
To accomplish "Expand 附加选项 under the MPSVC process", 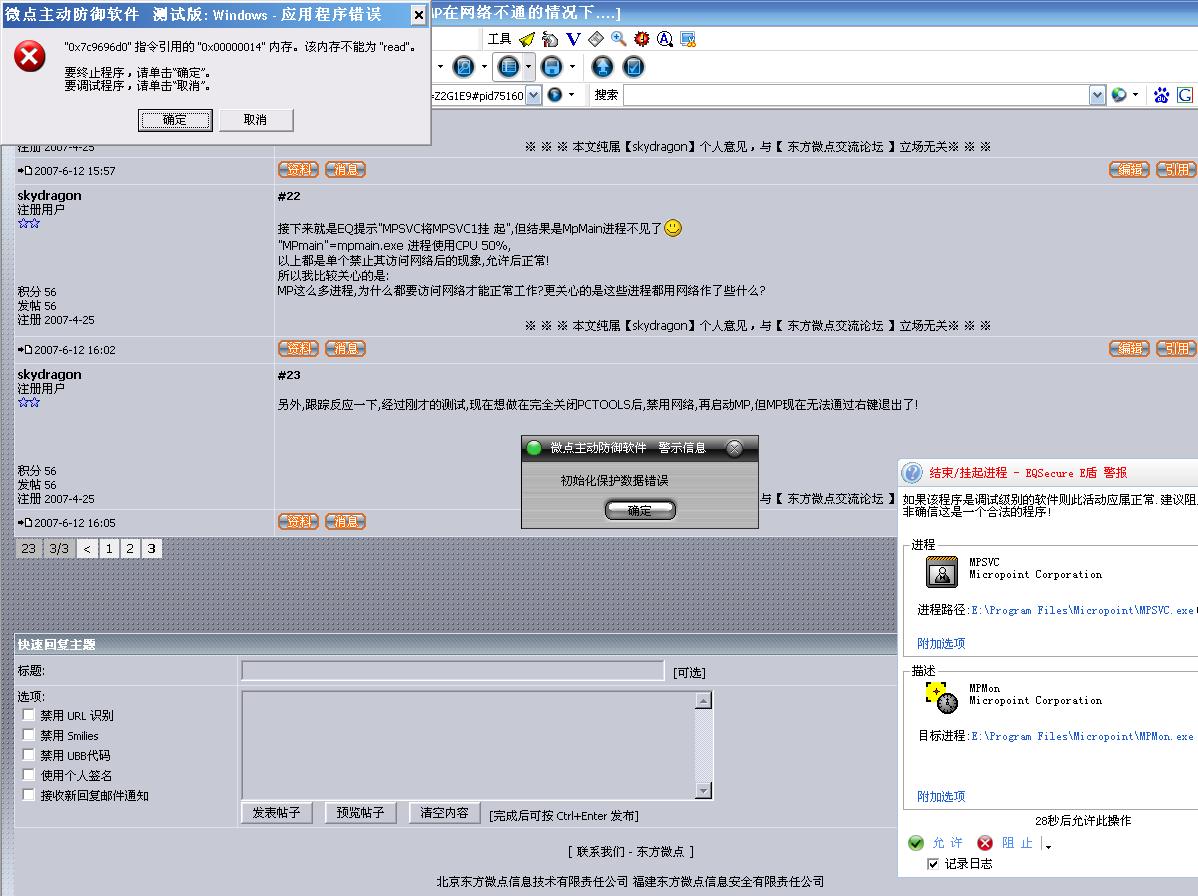I will pyautogui.click(x=941, y=643).
